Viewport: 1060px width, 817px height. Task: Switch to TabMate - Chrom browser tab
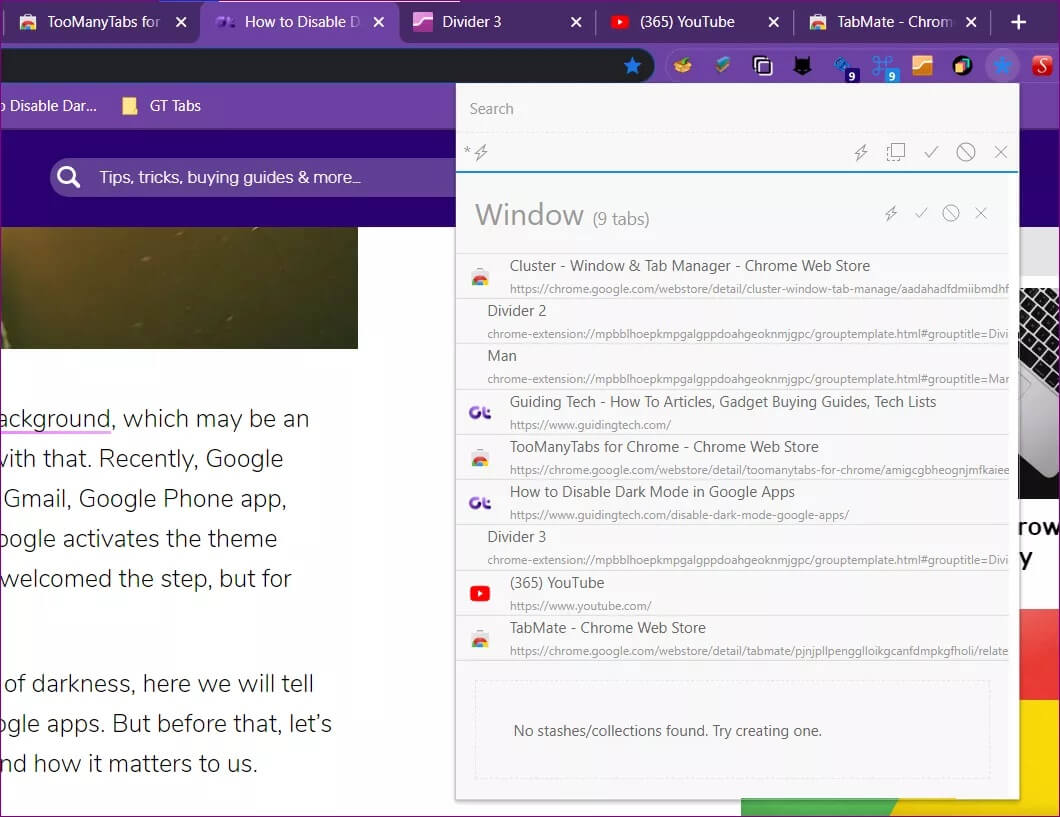(x=893, y=22)
